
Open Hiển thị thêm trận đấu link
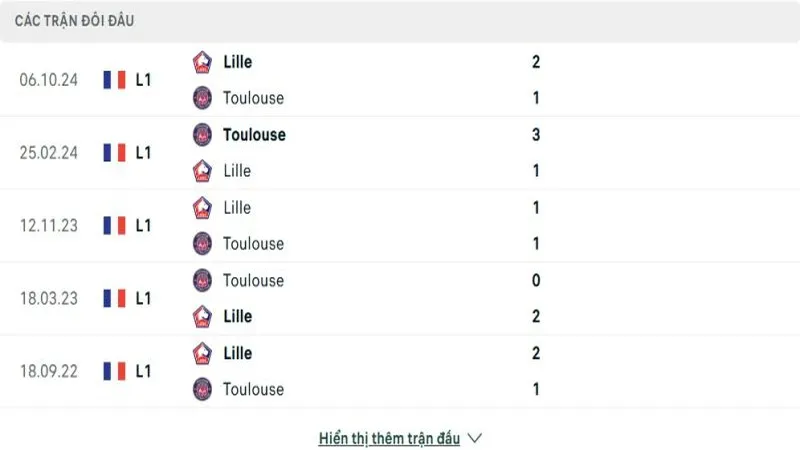(389, 439)
